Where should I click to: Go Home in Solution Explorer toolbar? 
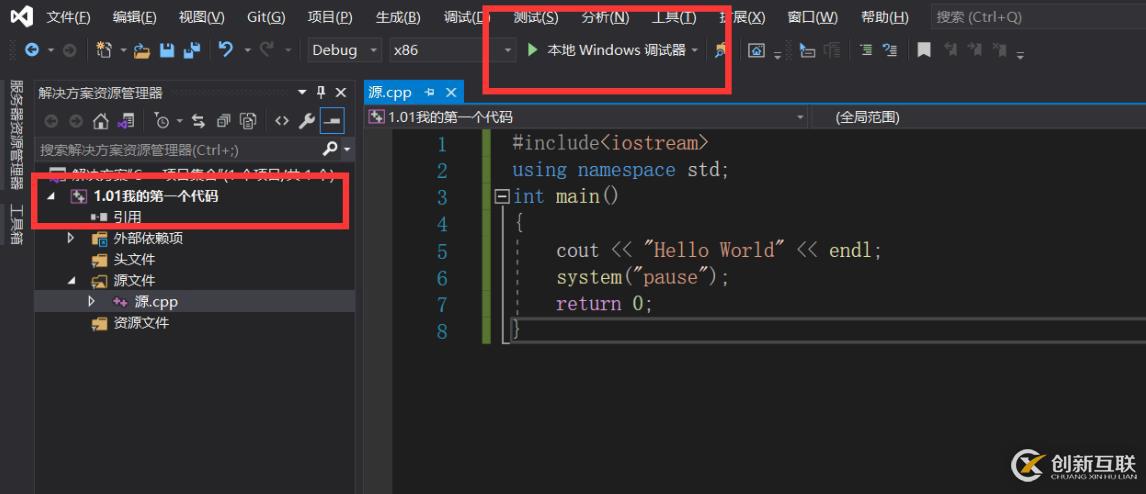point(101,121)
